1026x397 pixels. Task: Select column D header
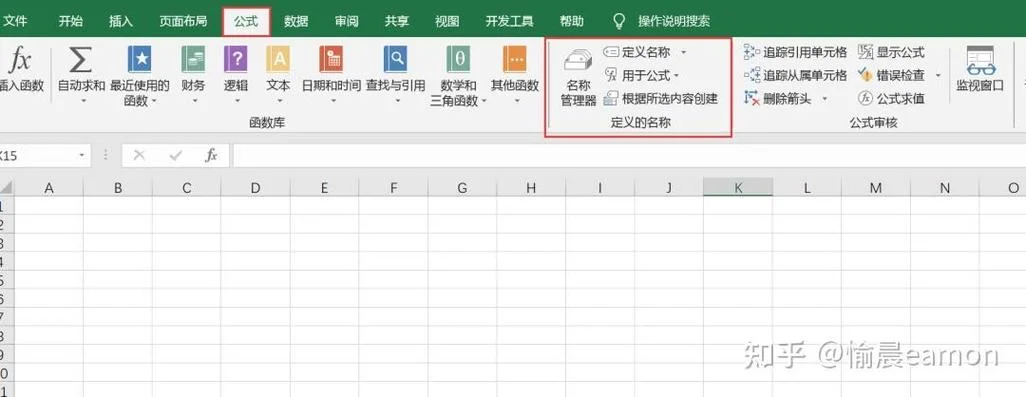255,188
